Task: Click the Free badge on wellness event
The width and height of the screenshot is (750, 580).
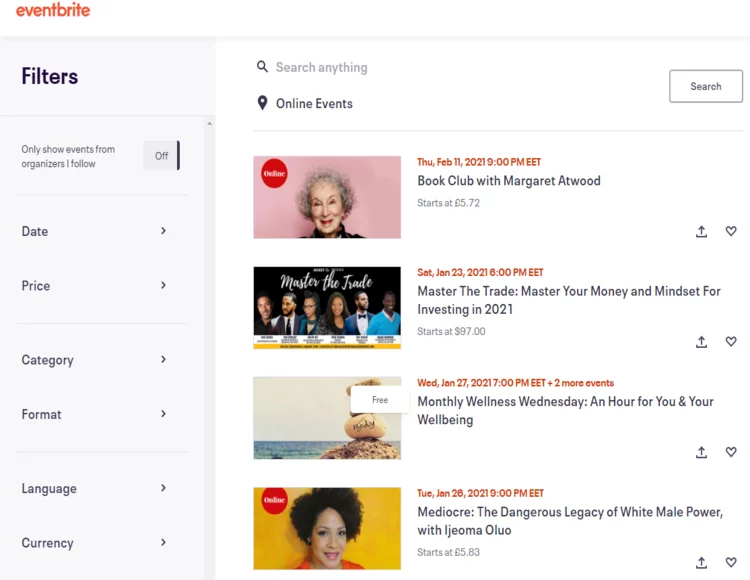Action: pos(380,400)
